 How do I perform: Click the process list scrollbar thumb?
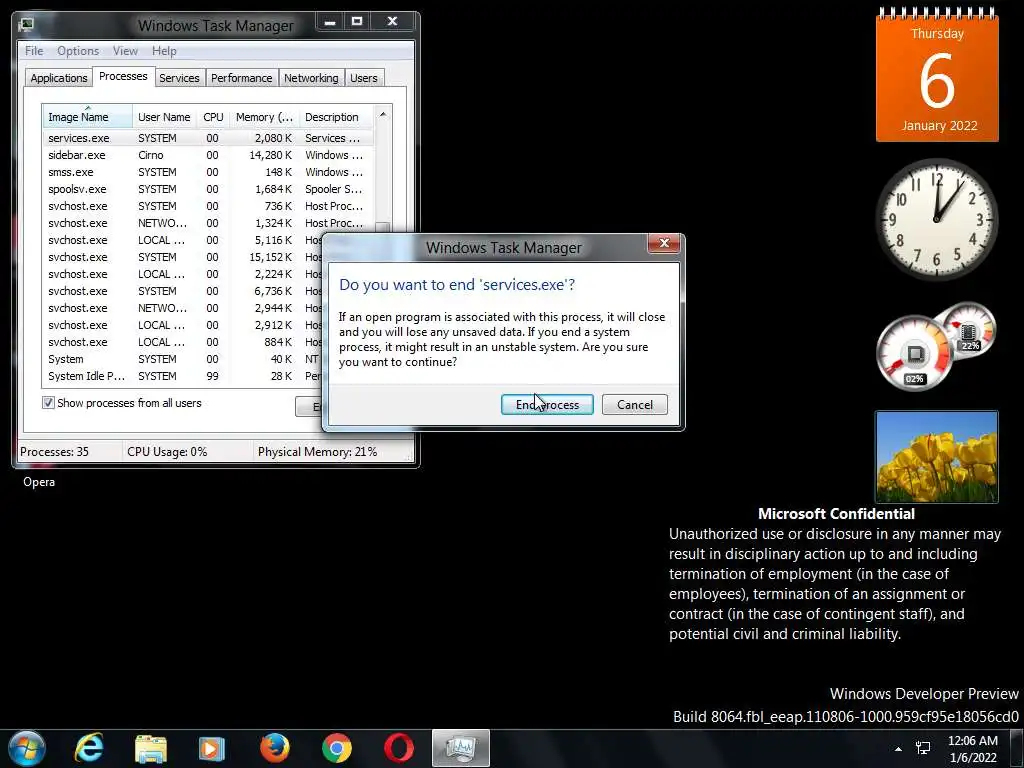383,228
